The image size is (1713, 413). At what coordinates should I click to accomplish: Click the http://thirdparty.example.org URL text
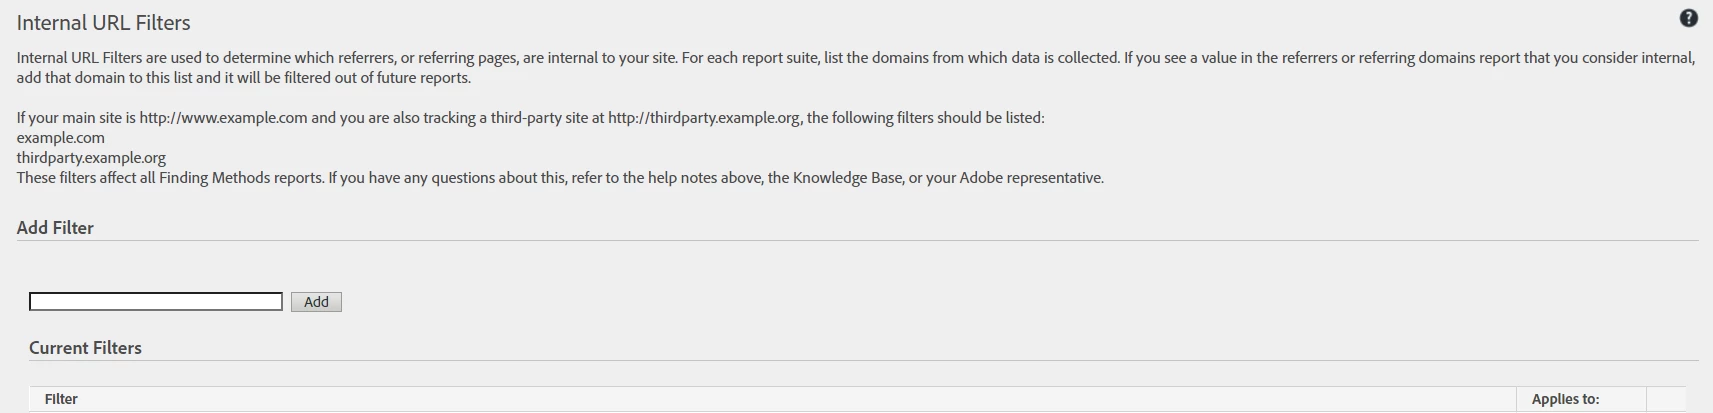click(704, 118)
